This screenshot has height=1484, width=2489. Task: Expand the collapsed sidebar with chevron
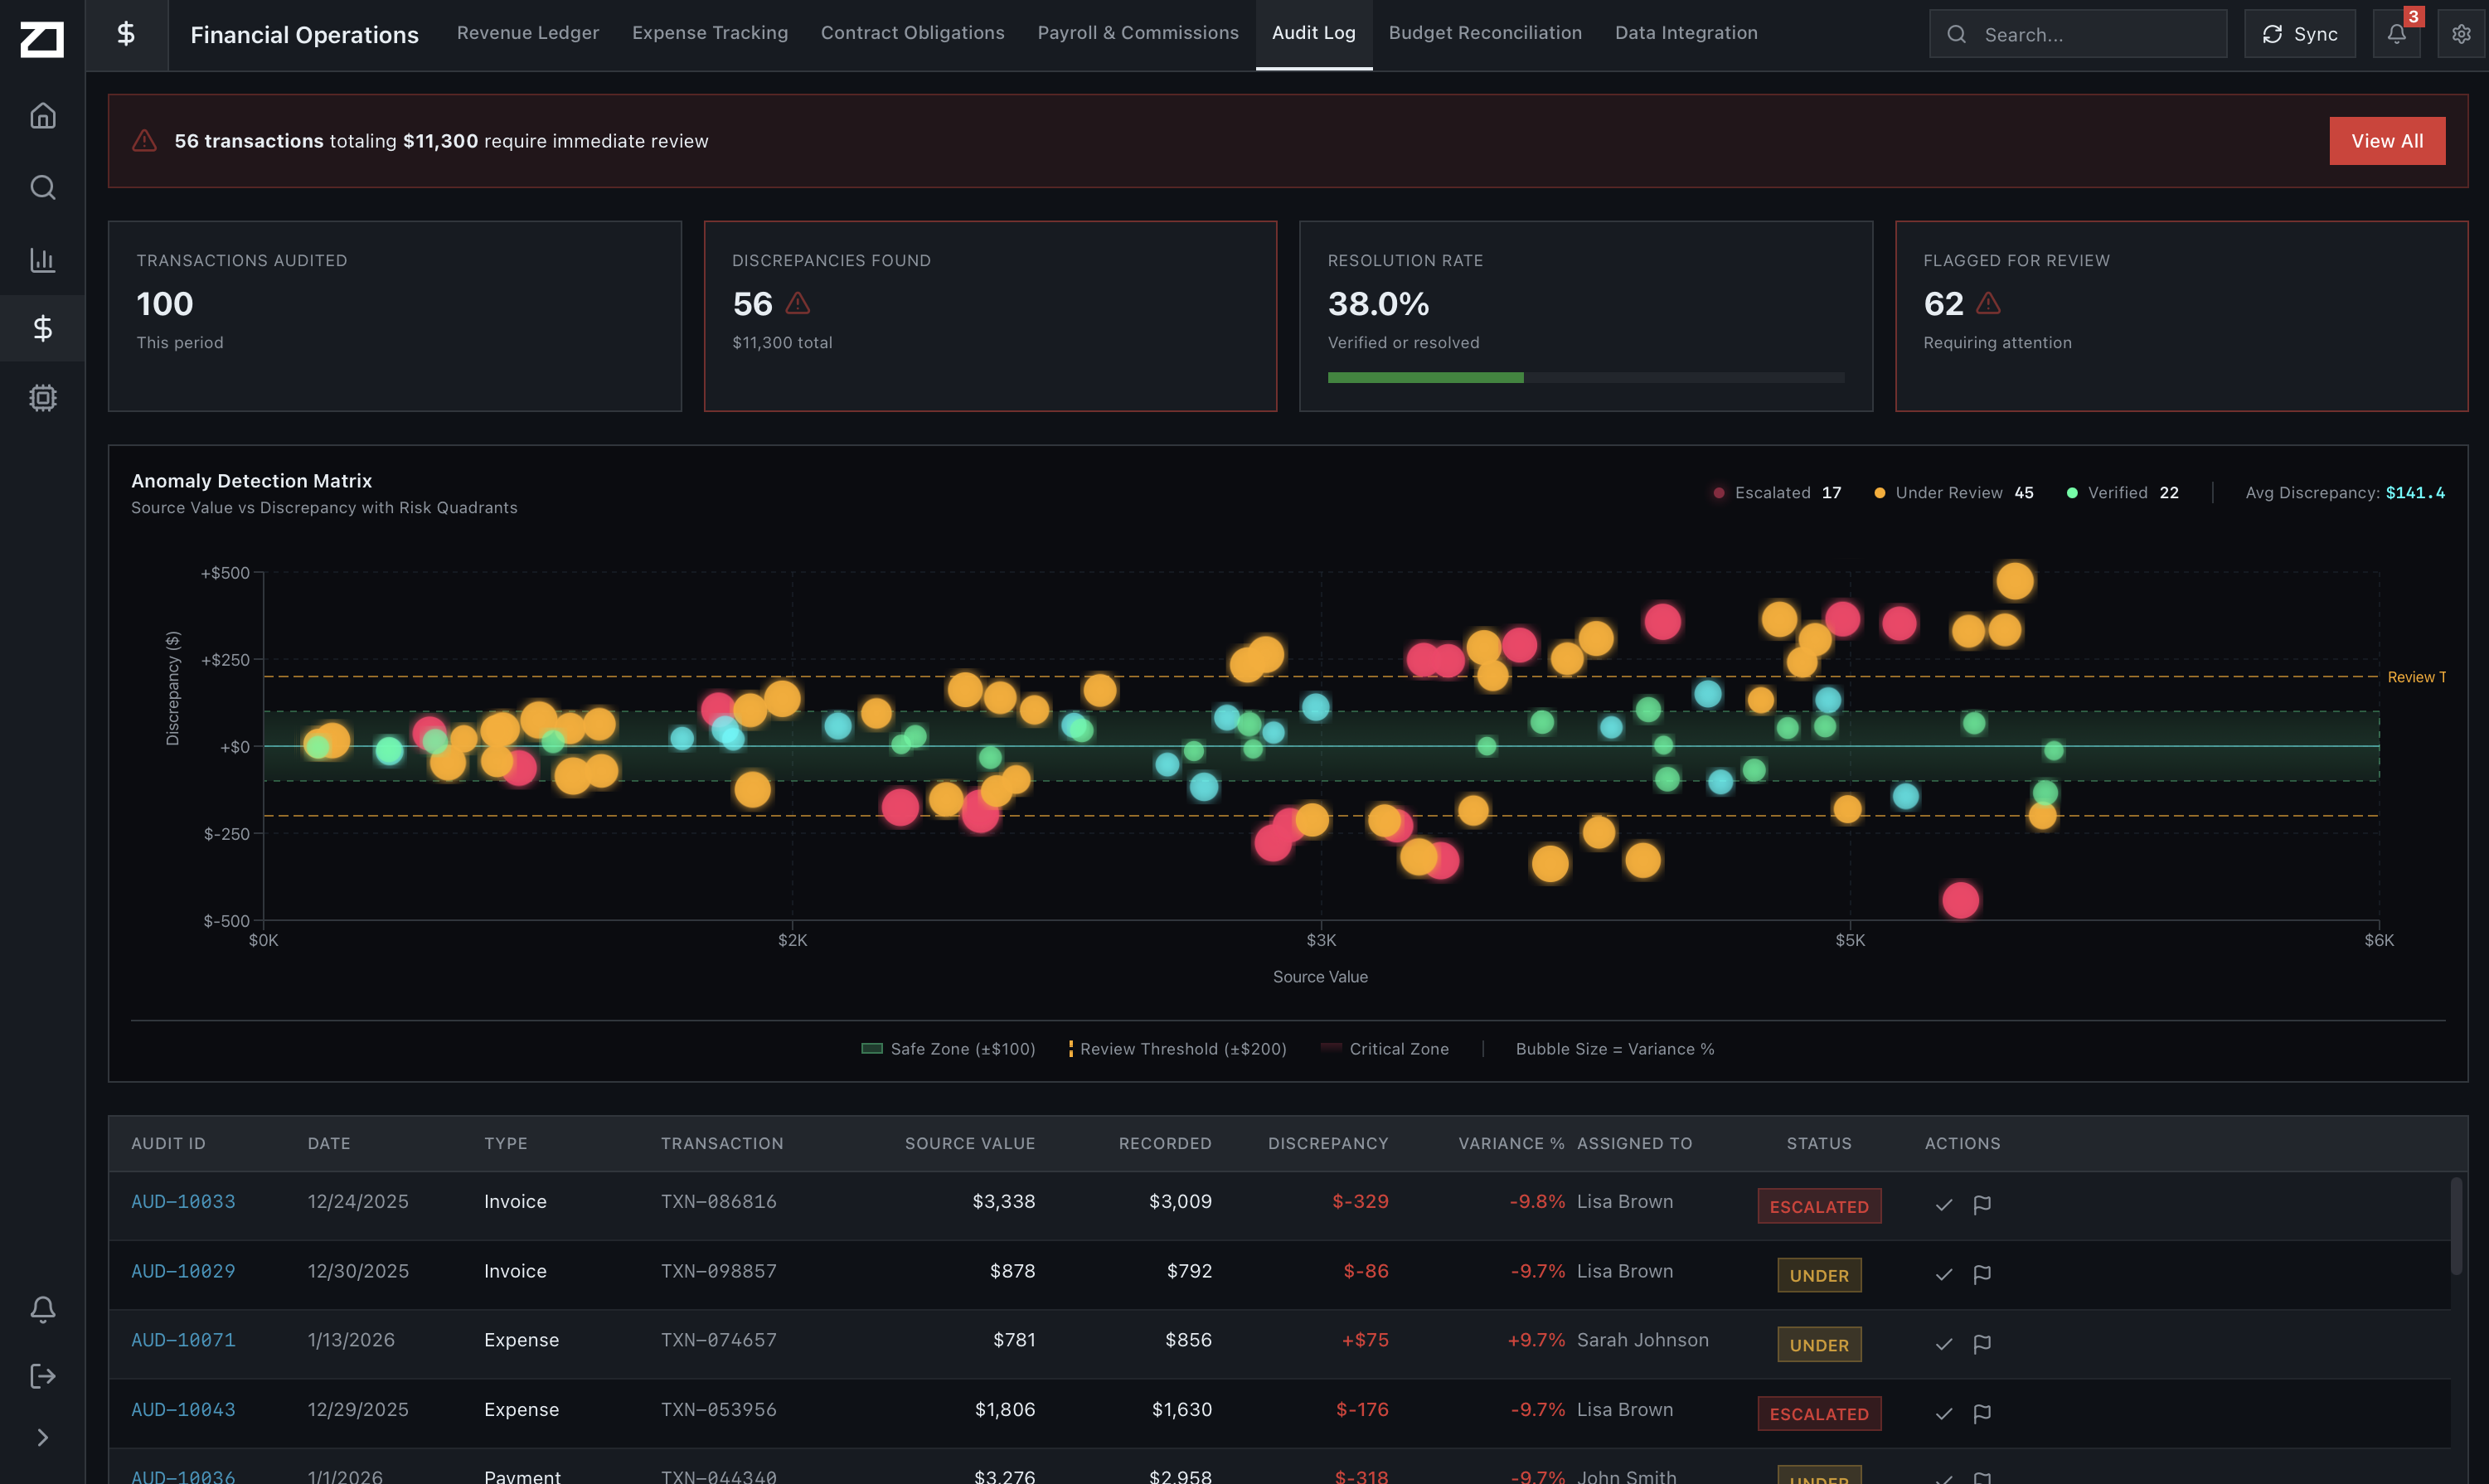click(42, 1437)
